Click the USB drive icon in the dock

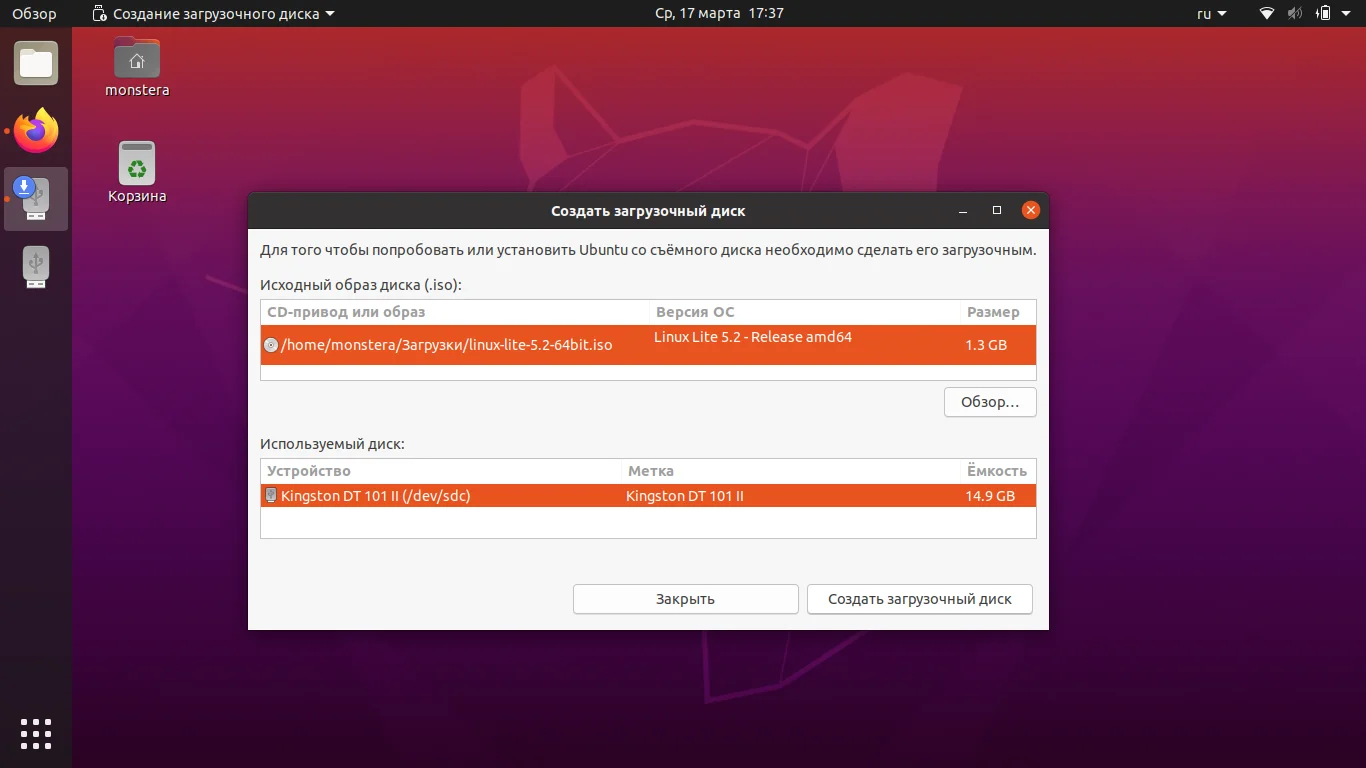tap(36, 266)
